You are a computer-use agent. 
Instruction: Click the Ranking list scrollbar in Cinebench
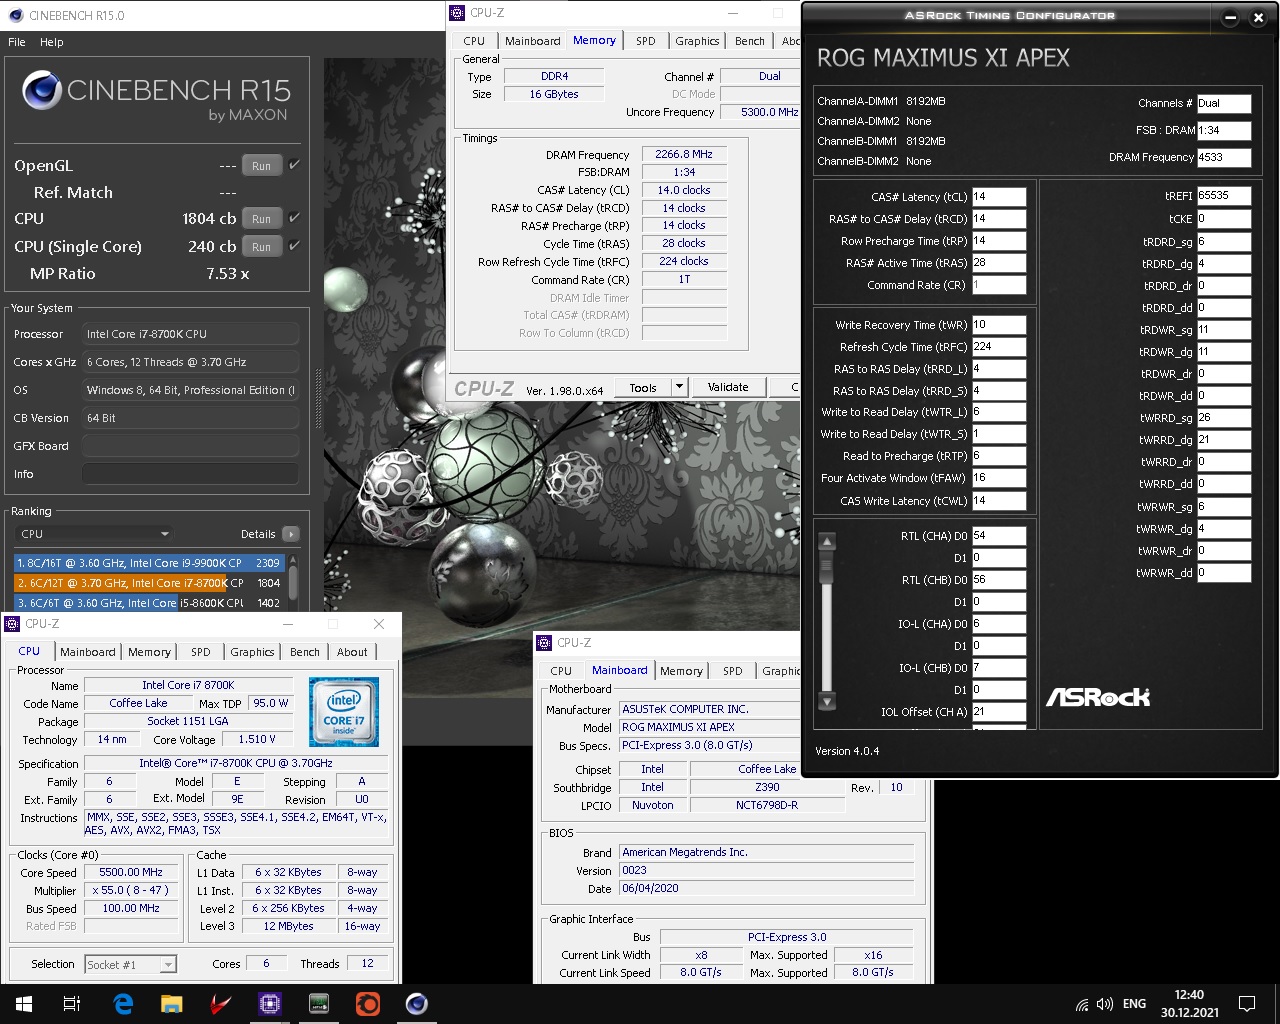[x=293, y=582]
